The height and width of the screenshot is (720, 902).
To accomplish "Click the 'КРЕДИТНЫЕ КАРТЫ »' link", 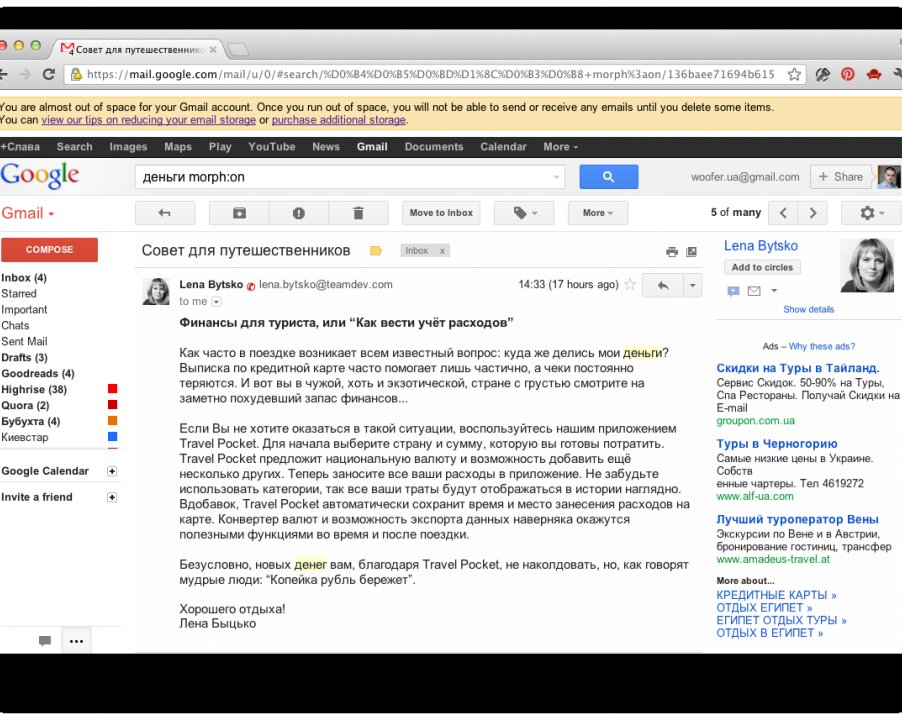I will coord(776,595).
